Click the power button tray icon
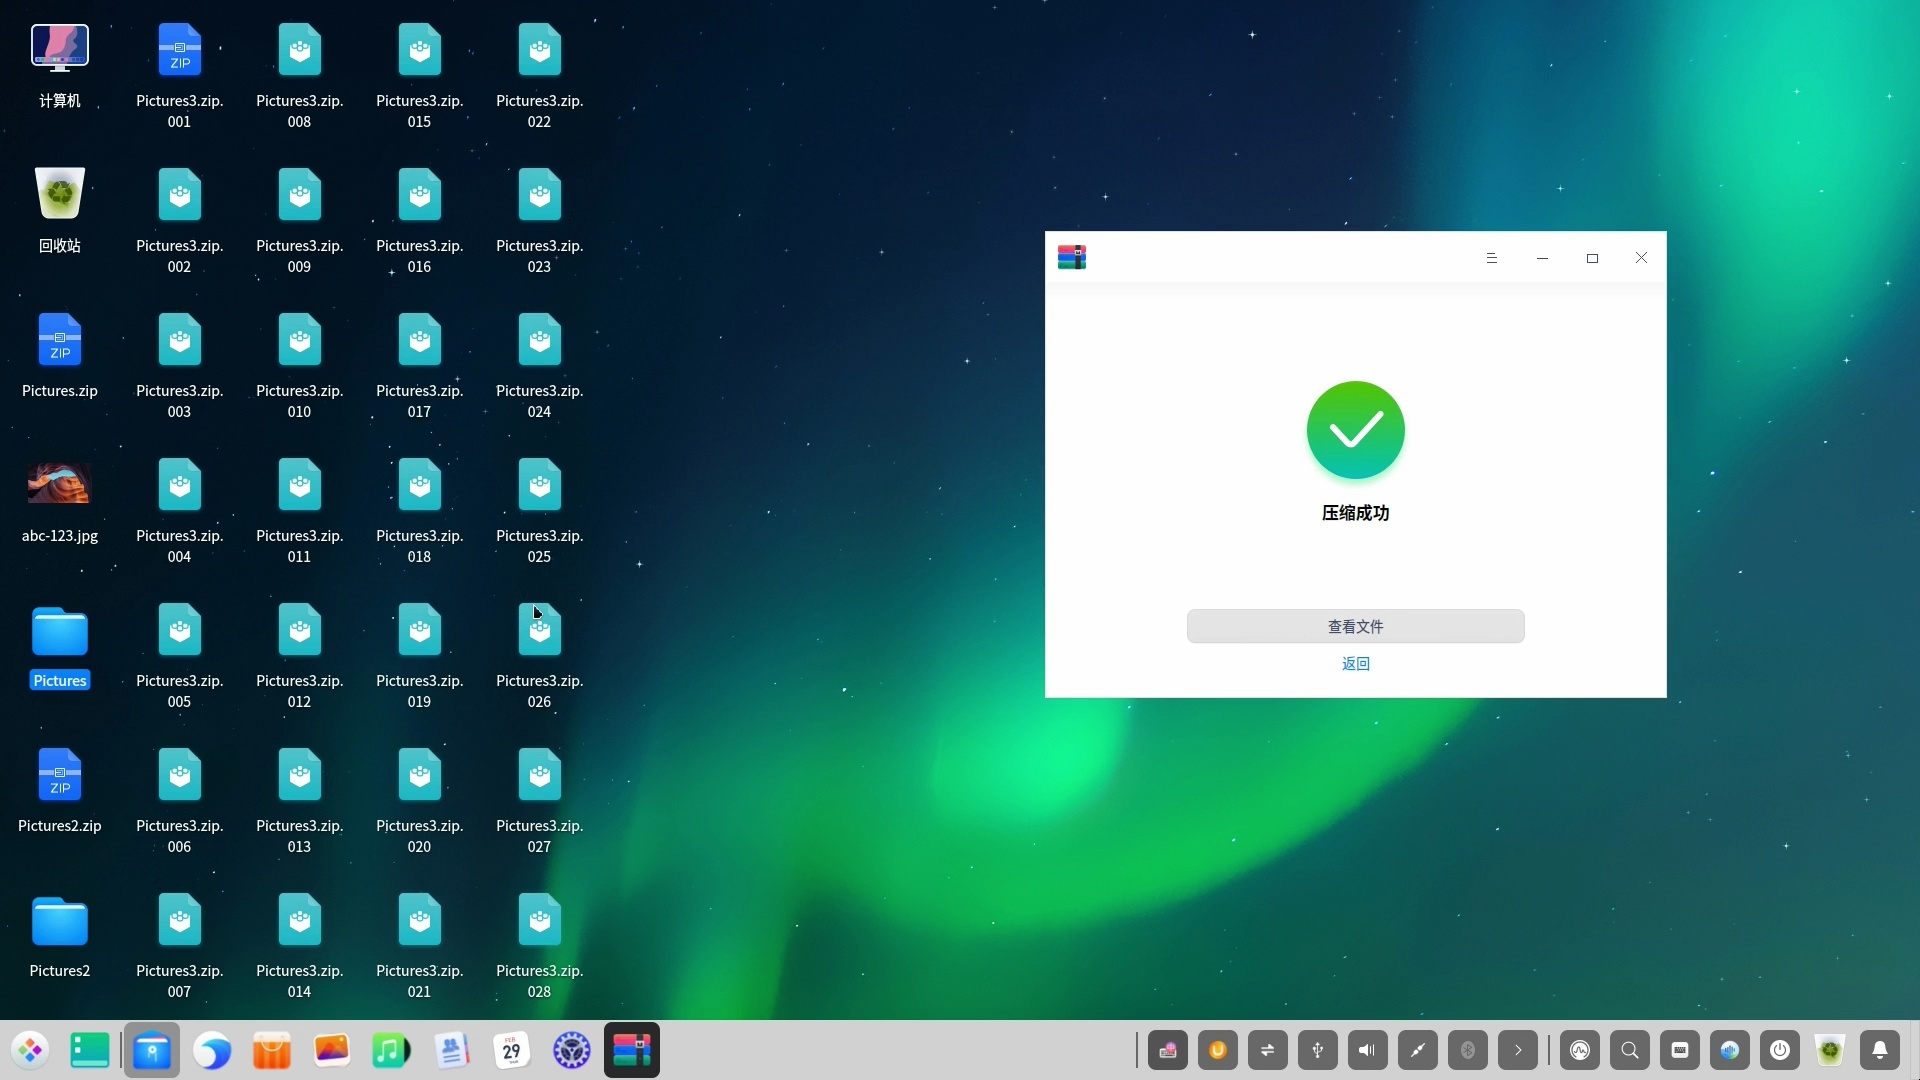The width and height of the screenshot is (1920, 1080). [x=1780, y=1050]
